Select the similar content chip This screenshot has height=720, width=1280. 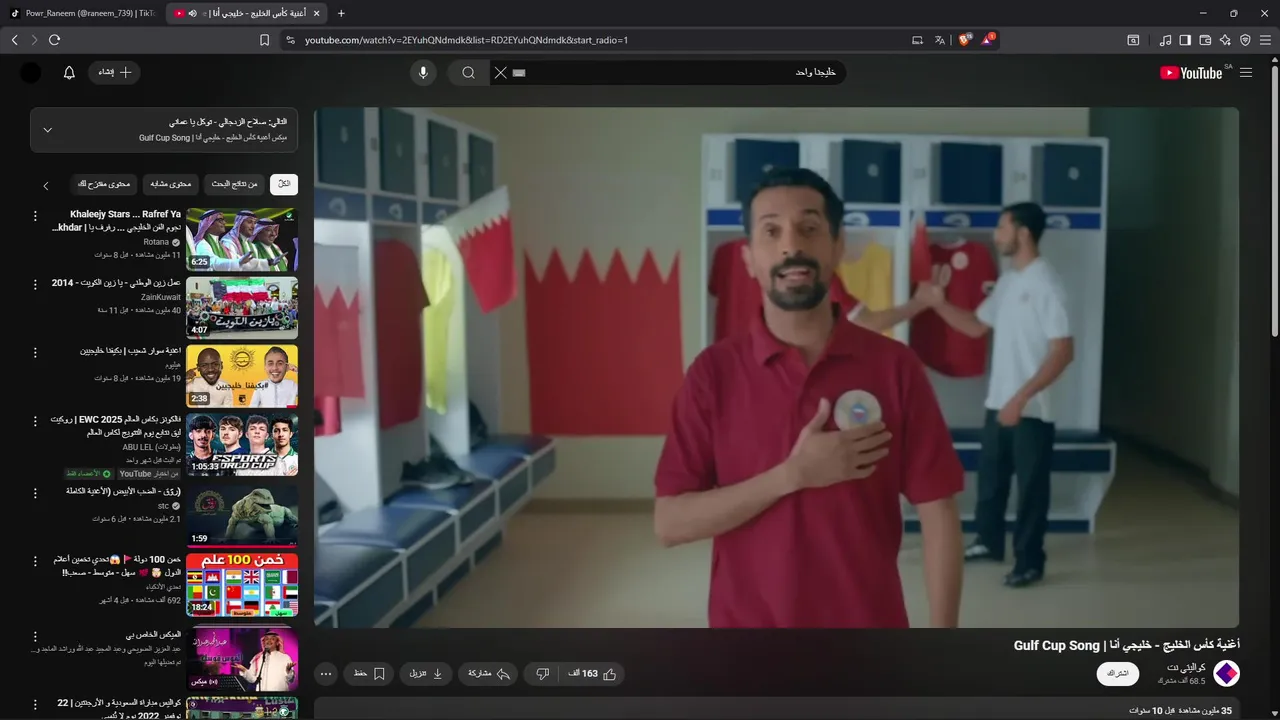(x=171, y=184)
